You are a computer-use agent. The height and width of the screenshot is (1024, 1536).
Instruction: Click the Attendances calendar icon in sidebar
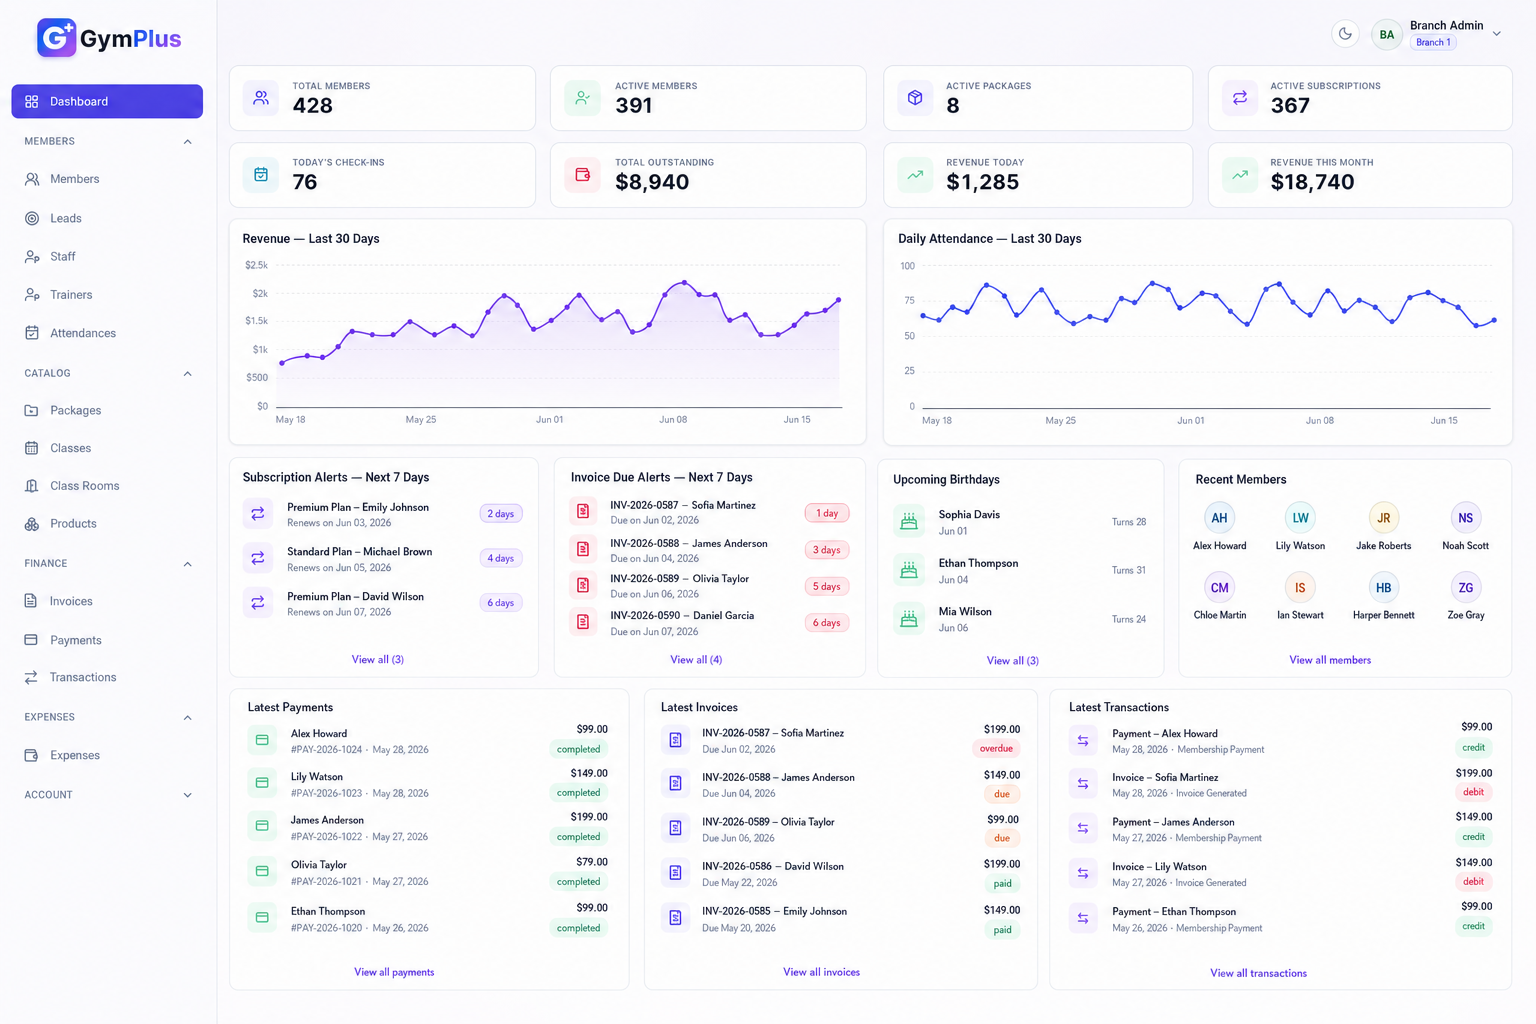click(x=32, y=333)
